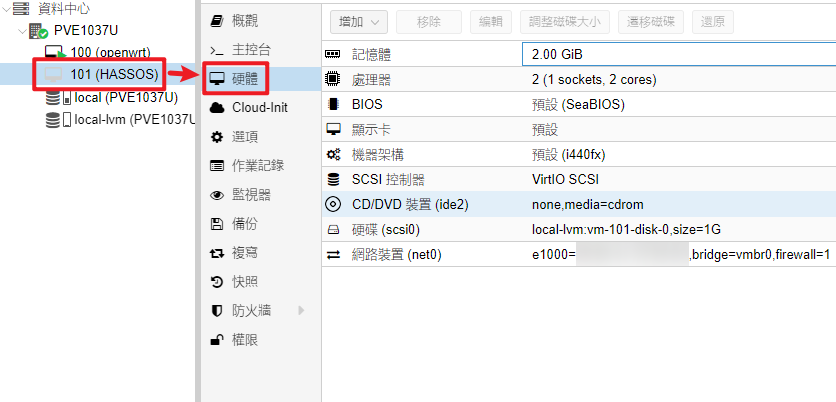Click the Cloud-Init cloud icon
The height and width of the screenshot is (402, 836).
pos(217,107)
